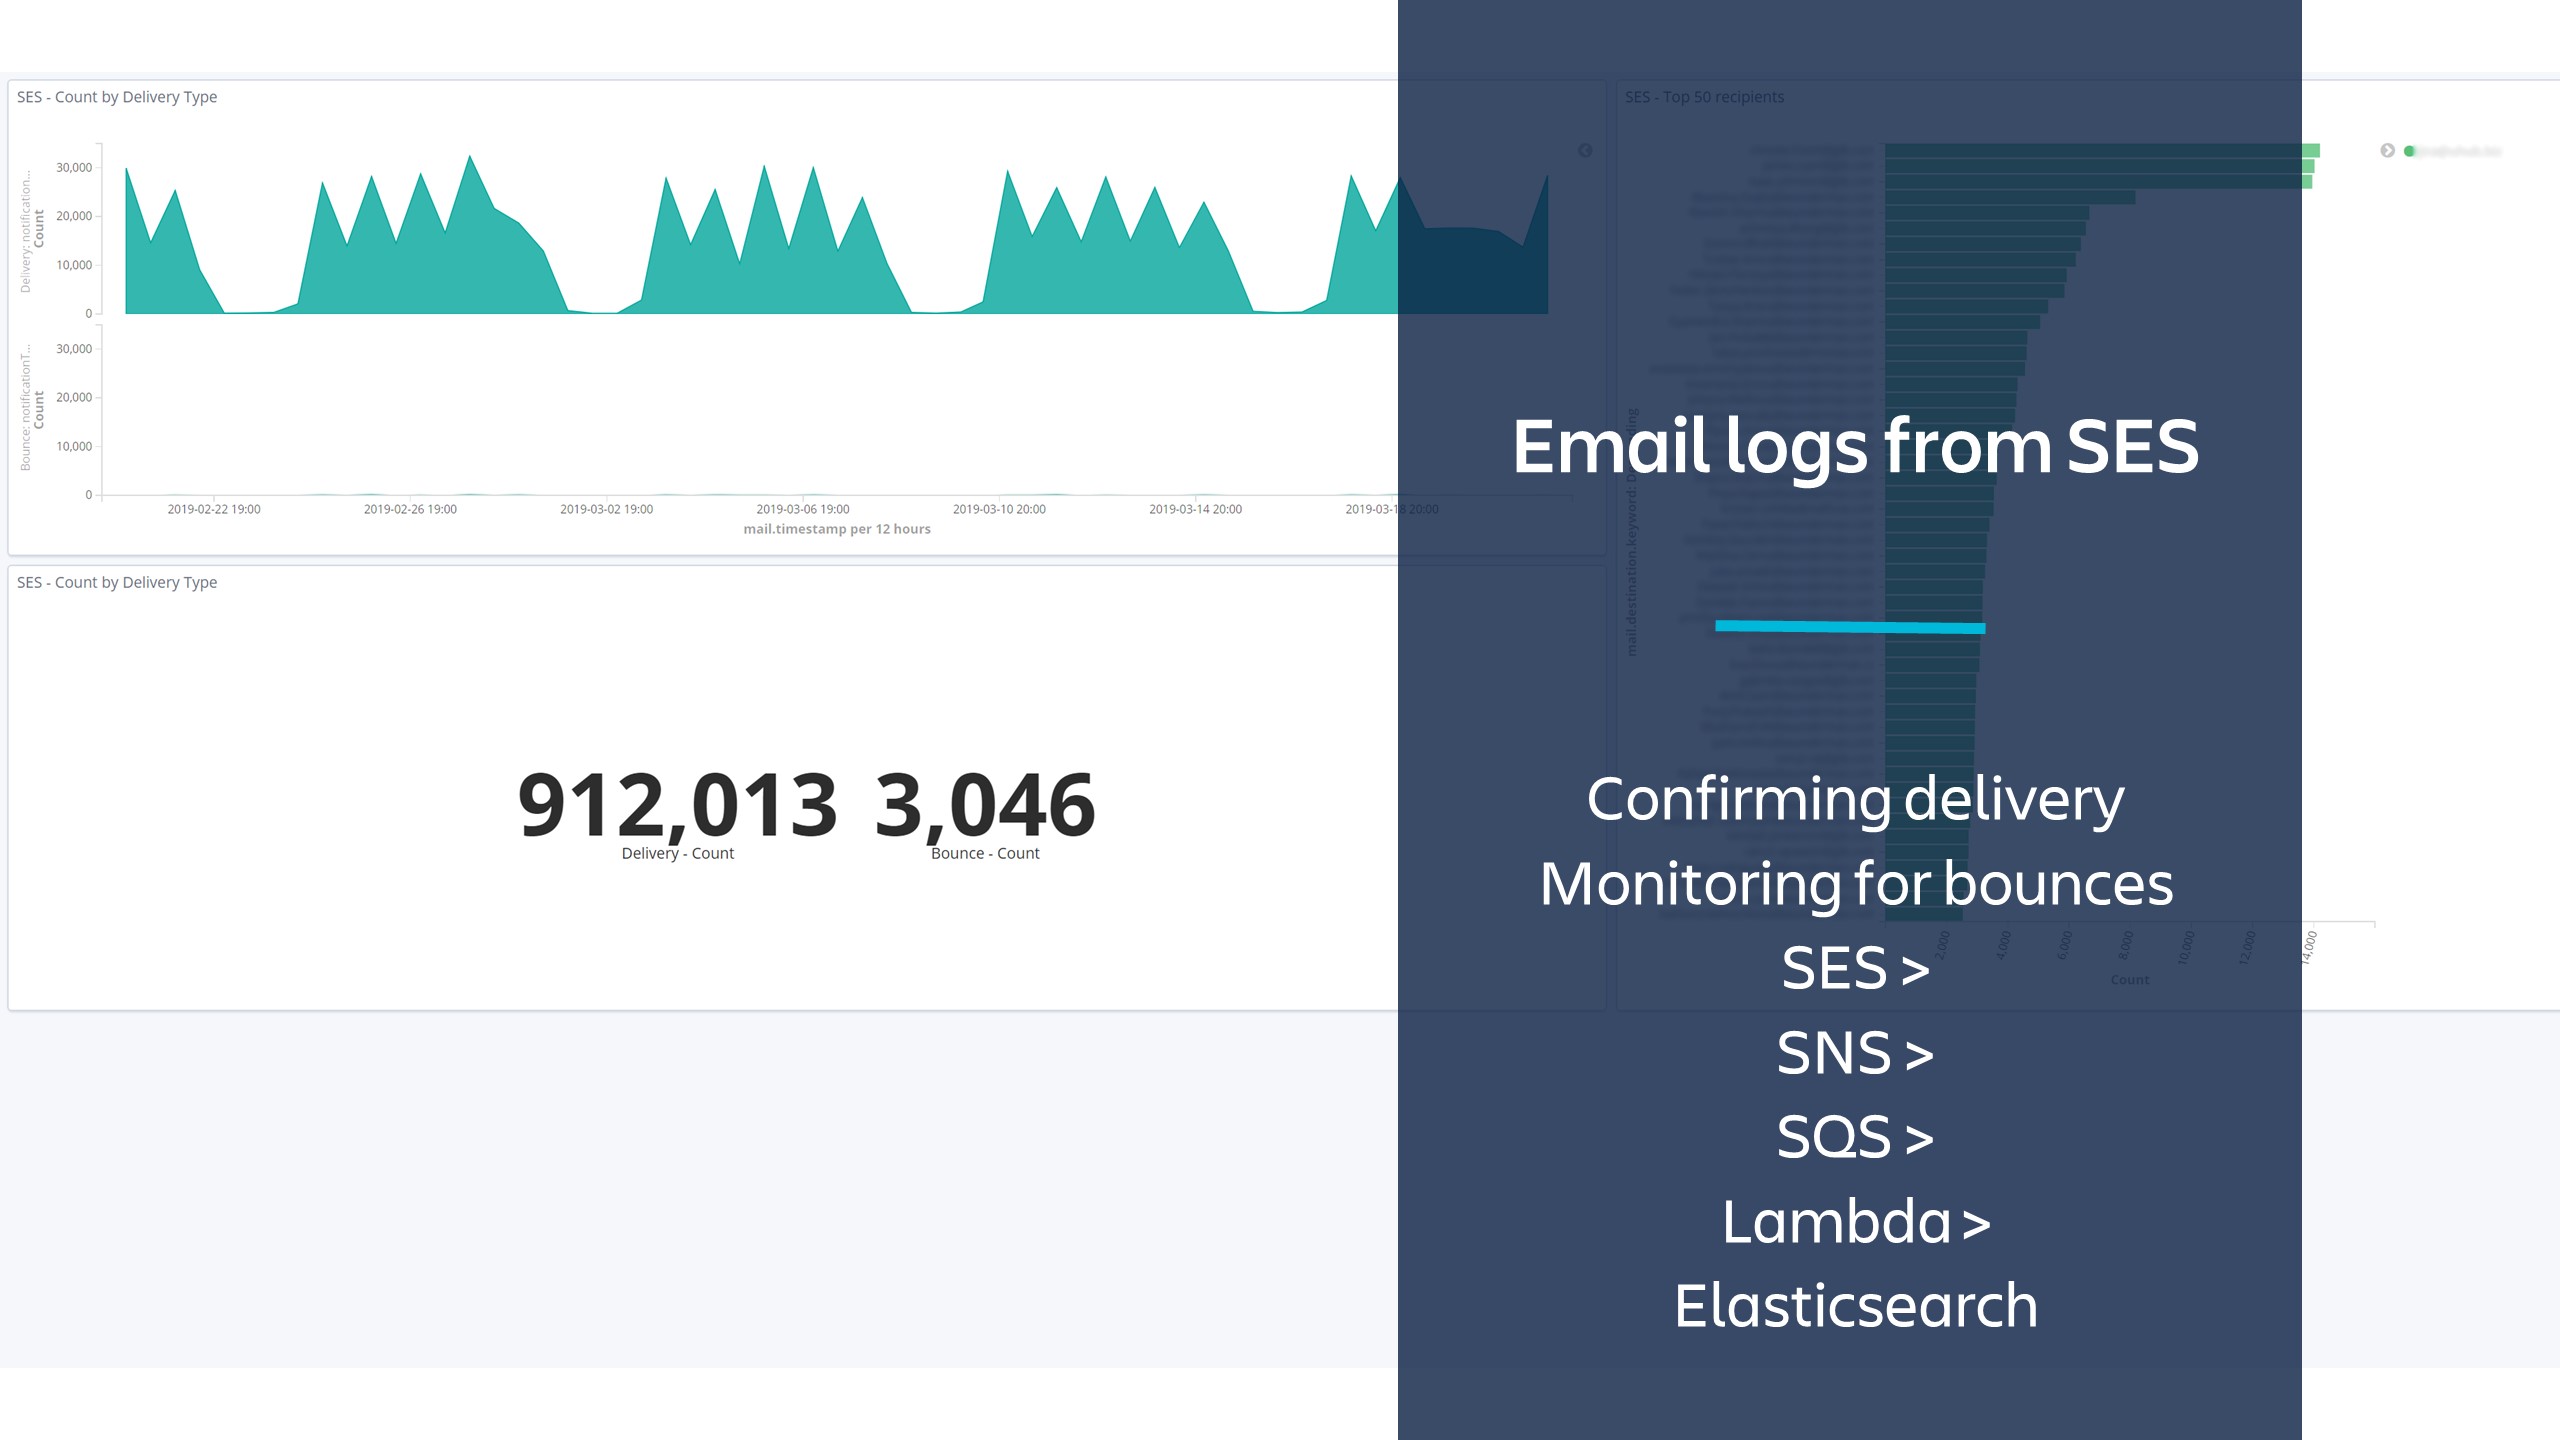Select the 'Delivery - Count' label
Image resolution: width=2560 pixels, height=1440 pixels.
pos(677,853)
